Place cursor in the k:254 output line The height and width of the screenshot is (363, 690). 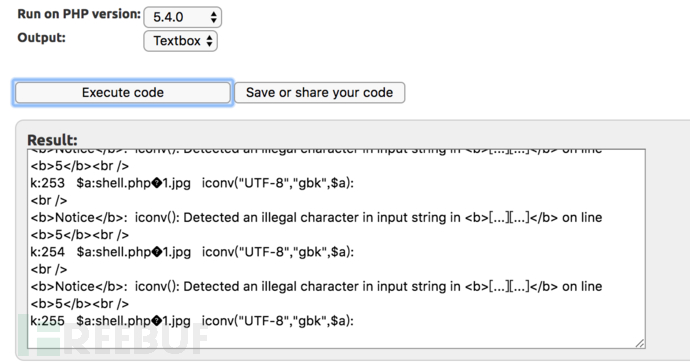(x=192, y=252)
